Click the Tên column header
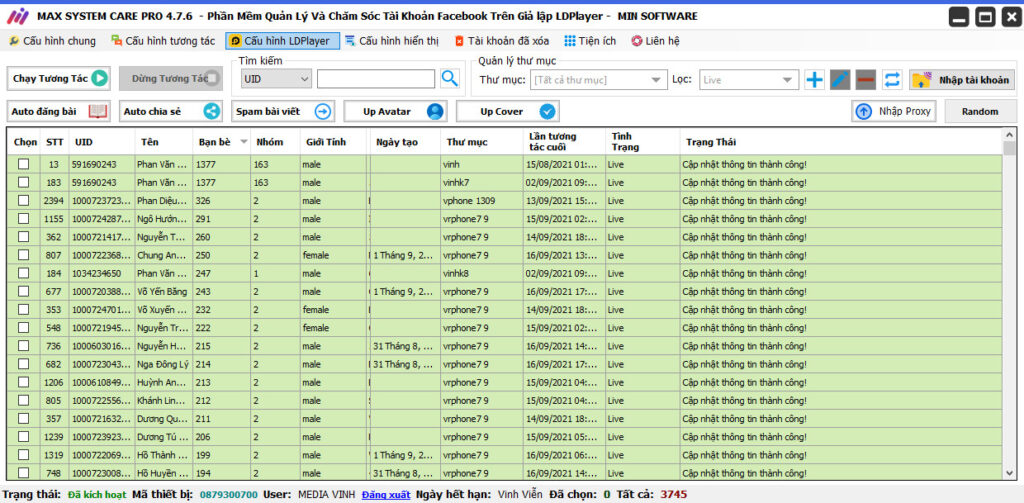1024x503 pixels. click(164, 142)
